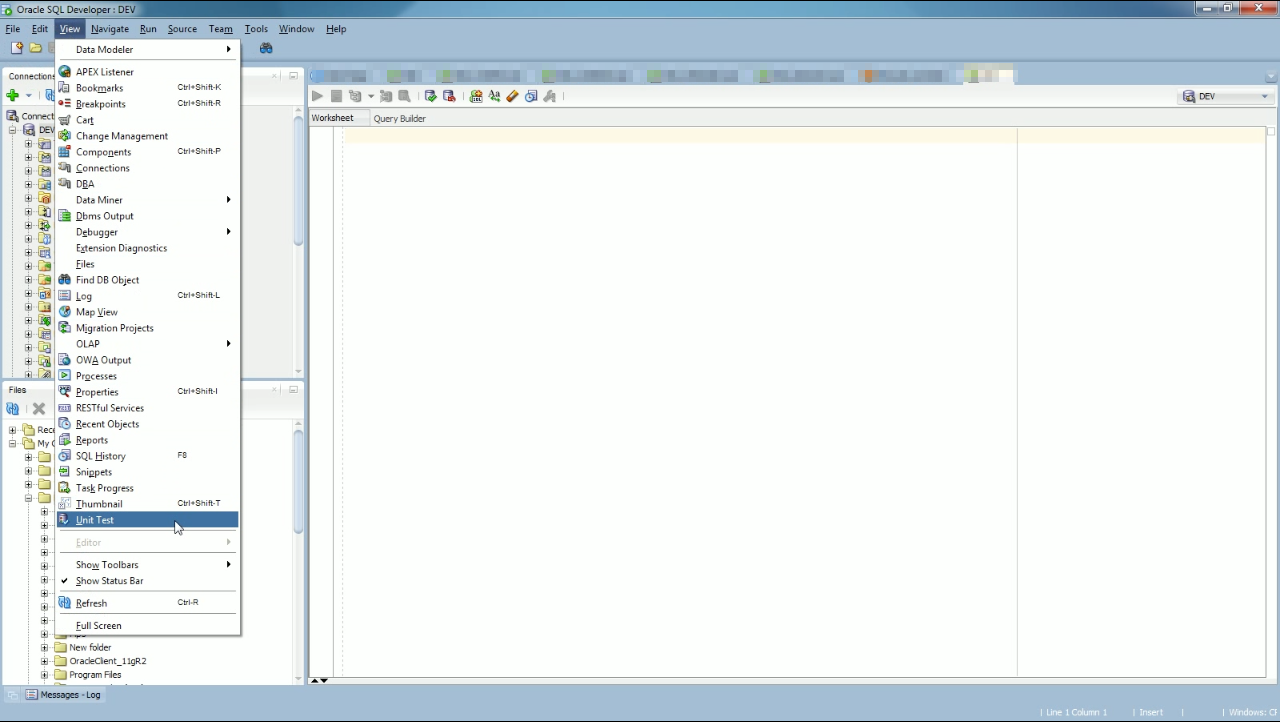
Task: Expand the Show Toolbars submenu
Action: click(x=148, y=565)
